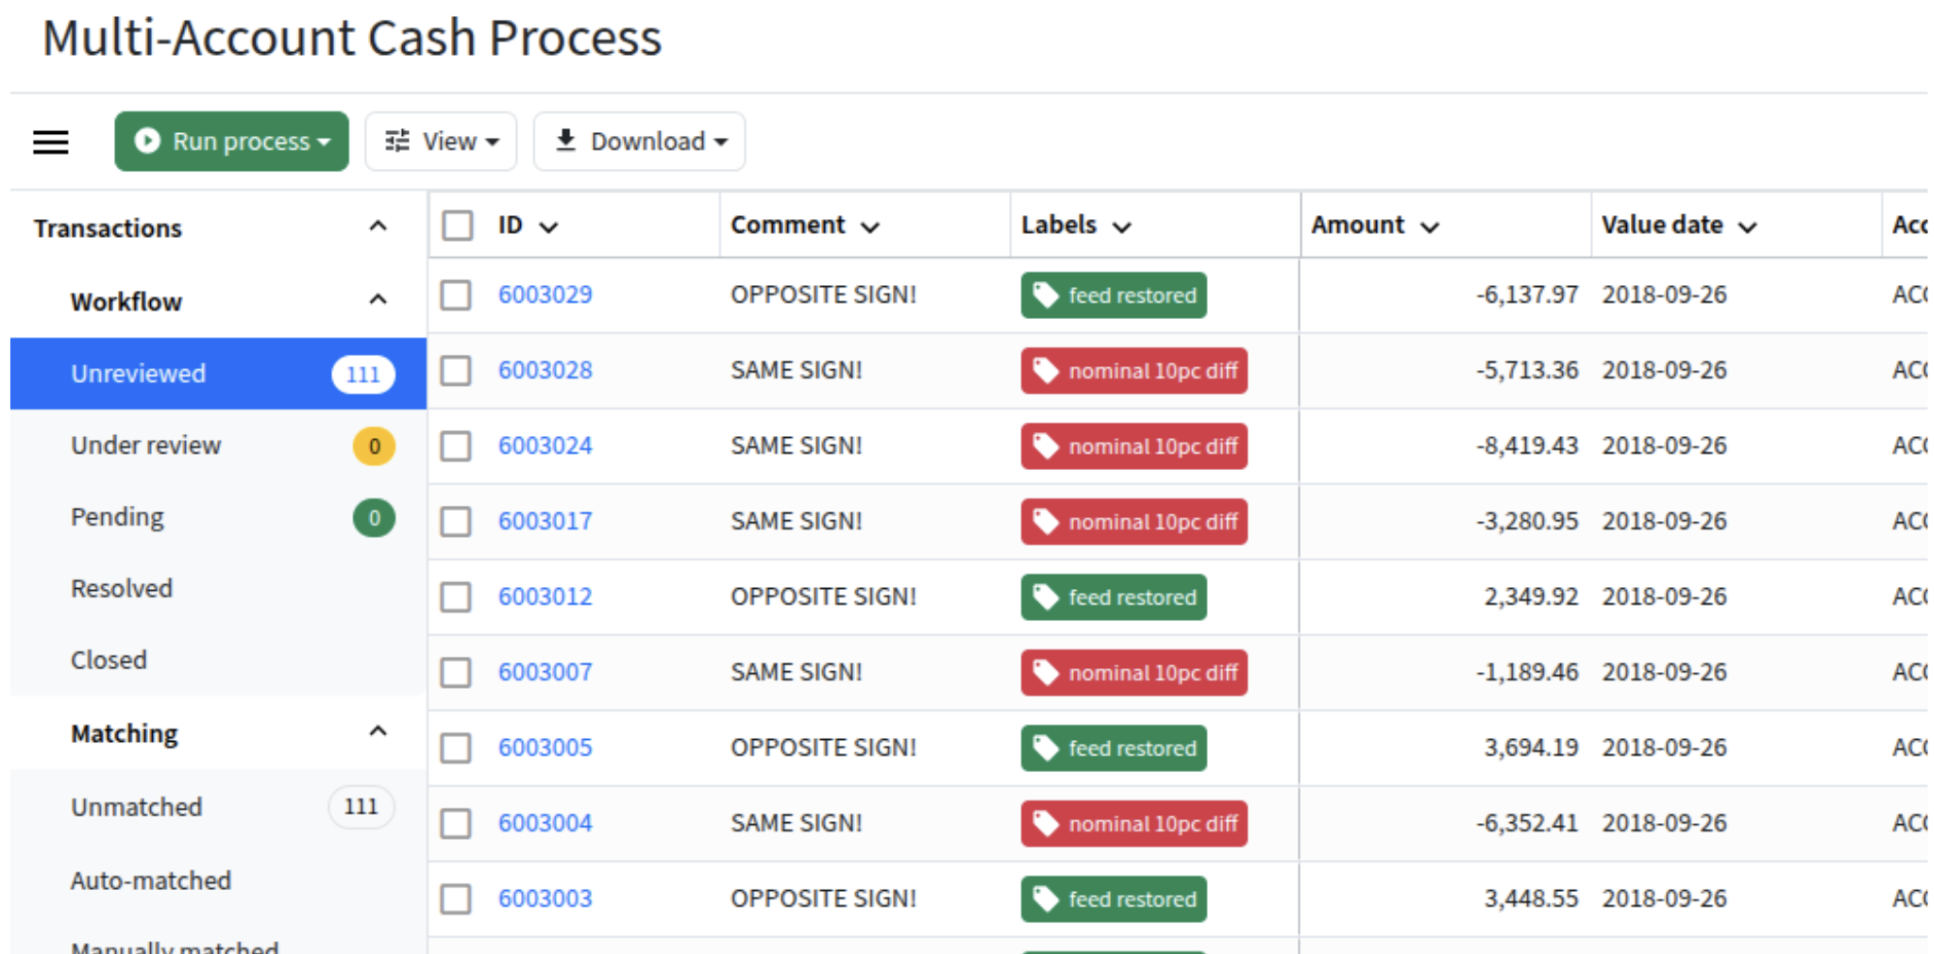Select the Unmatched matching item
The width and height of the screenshot is (1934, 954).
click(x=218, y=806)
